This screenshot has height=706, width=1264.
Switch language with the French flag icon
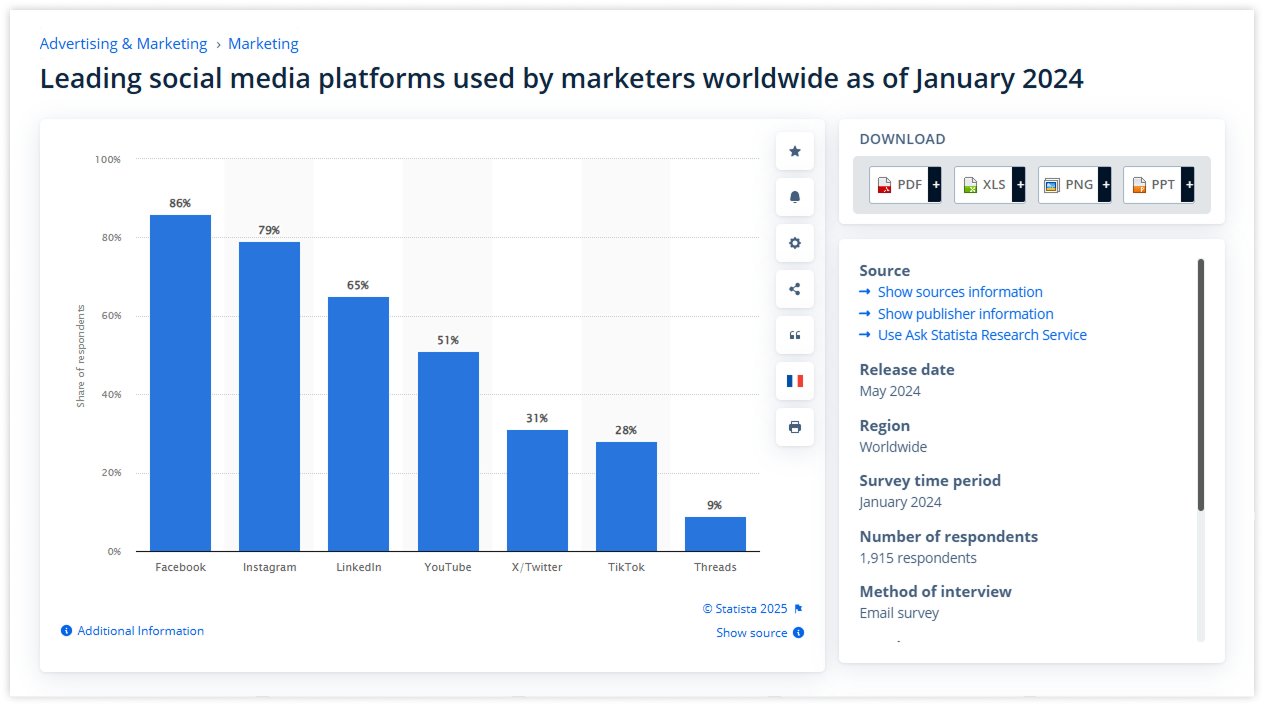pyautogui.click(x=795, y=381)
